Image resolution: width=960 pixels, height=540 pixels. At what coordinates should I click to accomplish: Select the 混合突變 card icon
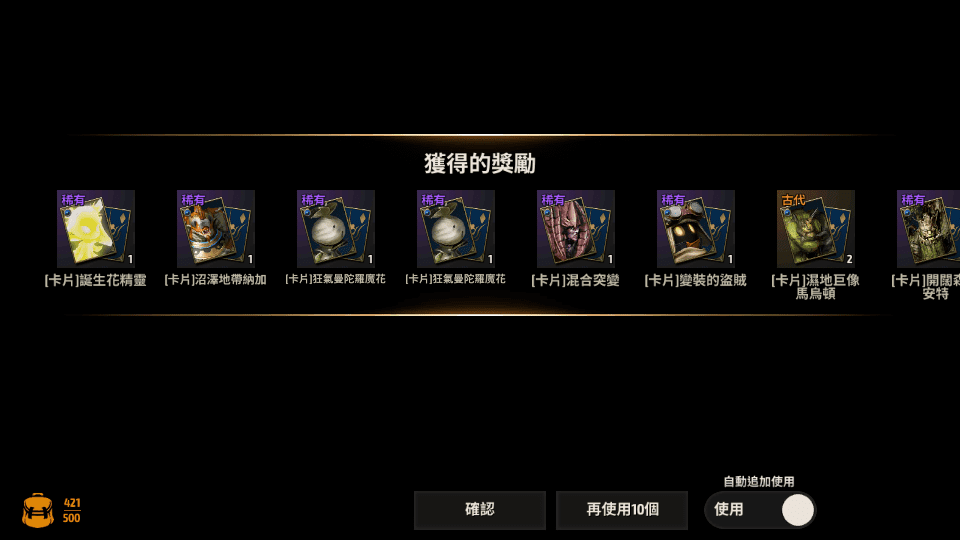[x=576, y=228]
